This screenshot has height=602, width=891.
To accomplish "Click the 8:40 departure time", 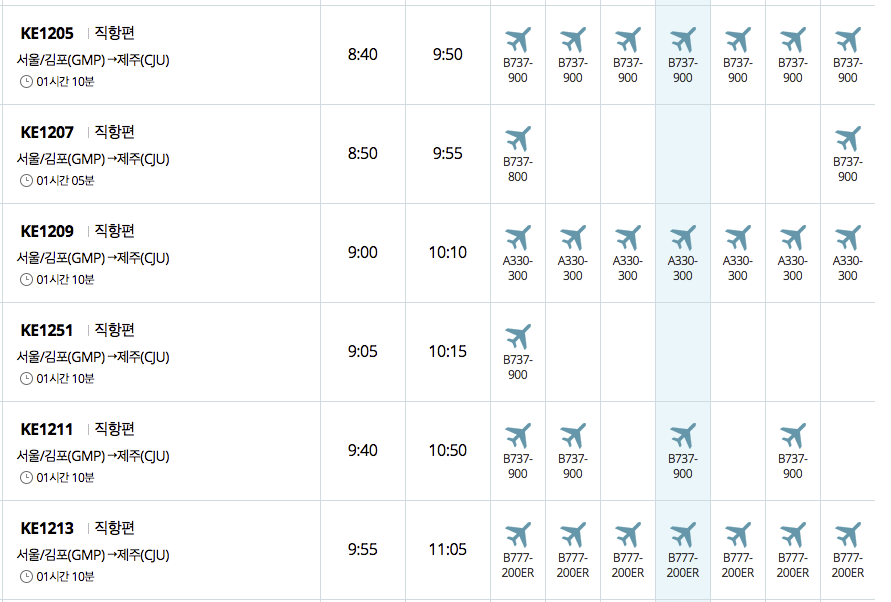I will [x=362, y=54].
